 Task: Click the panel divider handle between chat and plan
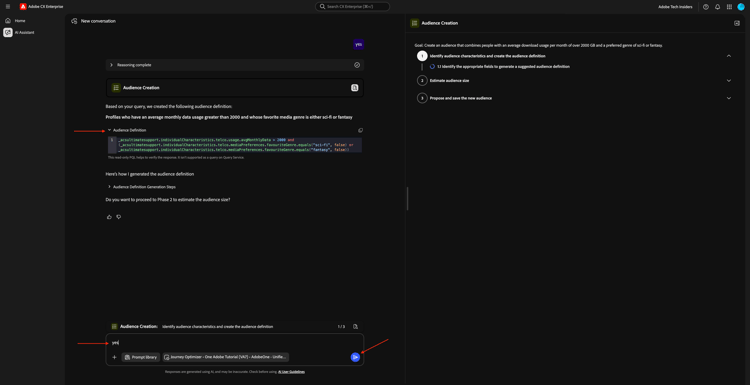[407, 199]
